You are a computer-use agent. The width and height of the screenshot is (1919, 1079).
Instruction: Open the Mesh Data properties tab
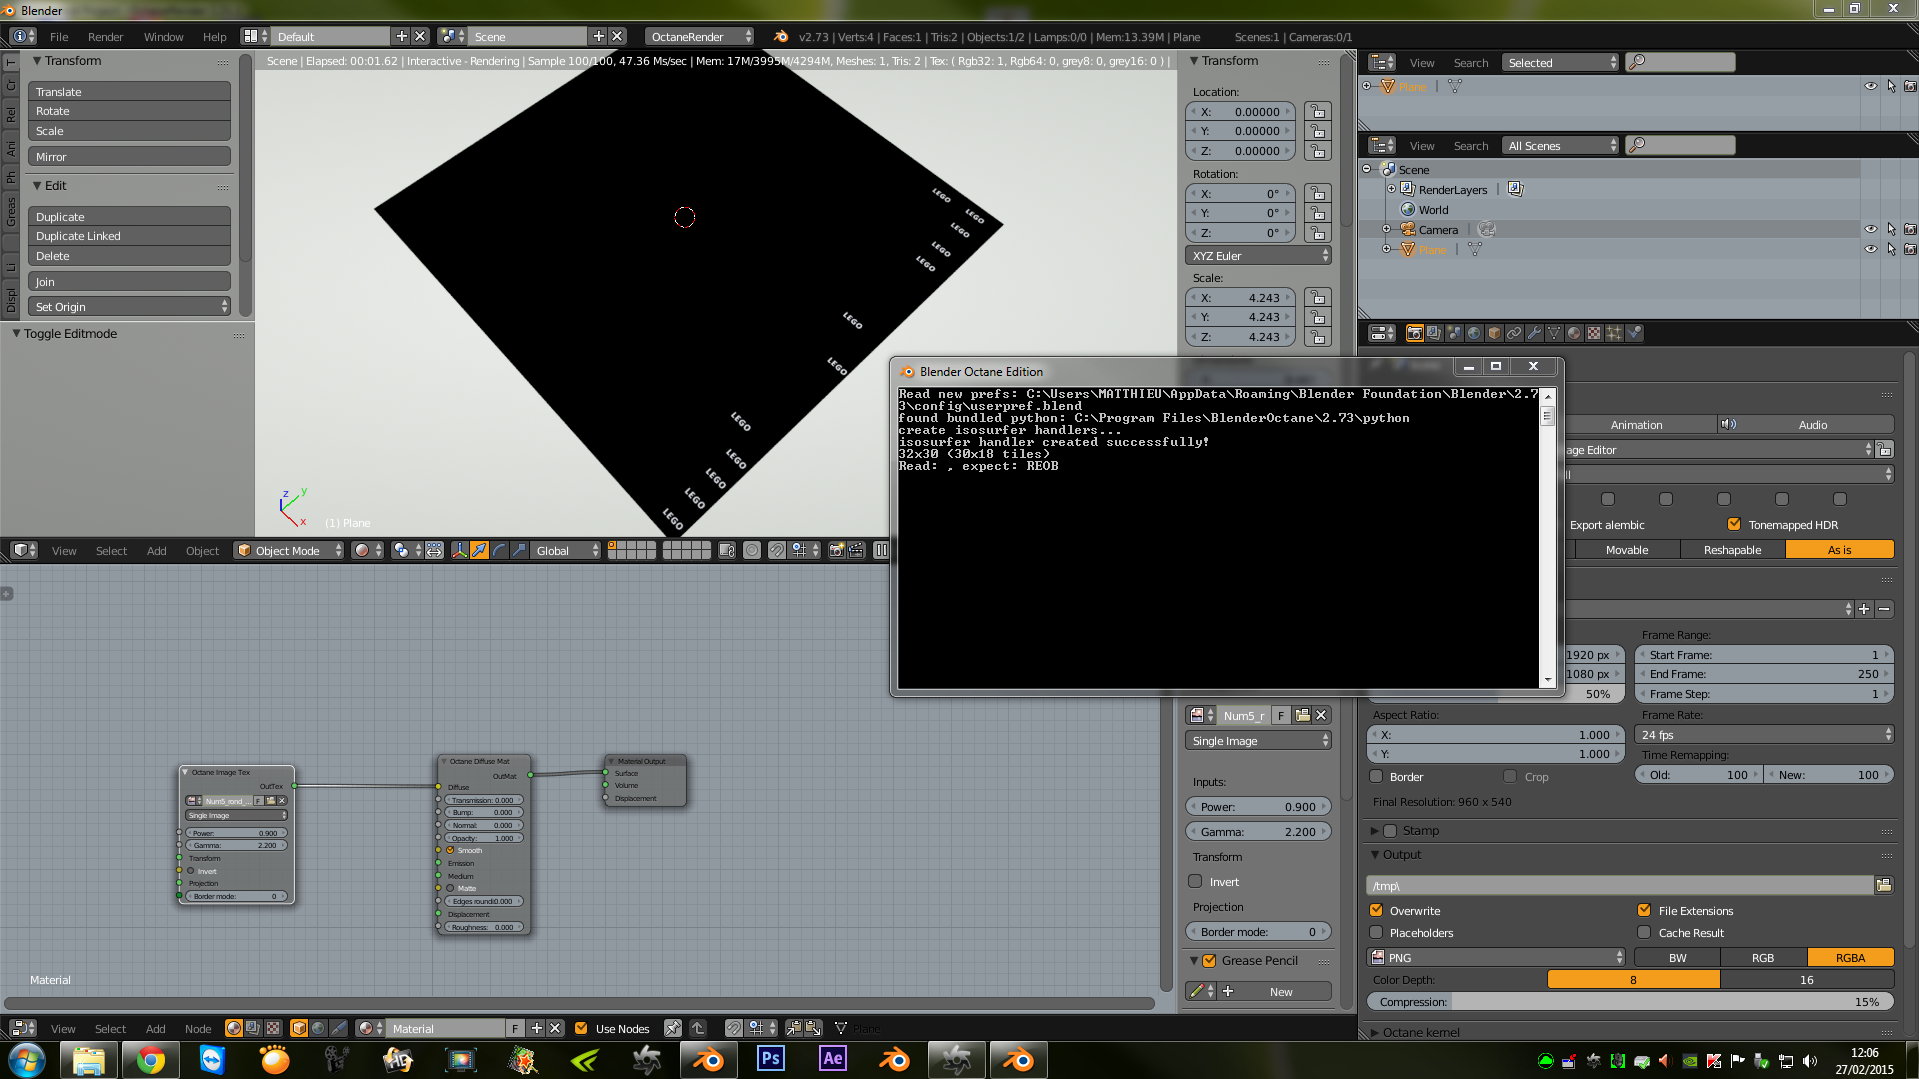tap(1554, 333)
